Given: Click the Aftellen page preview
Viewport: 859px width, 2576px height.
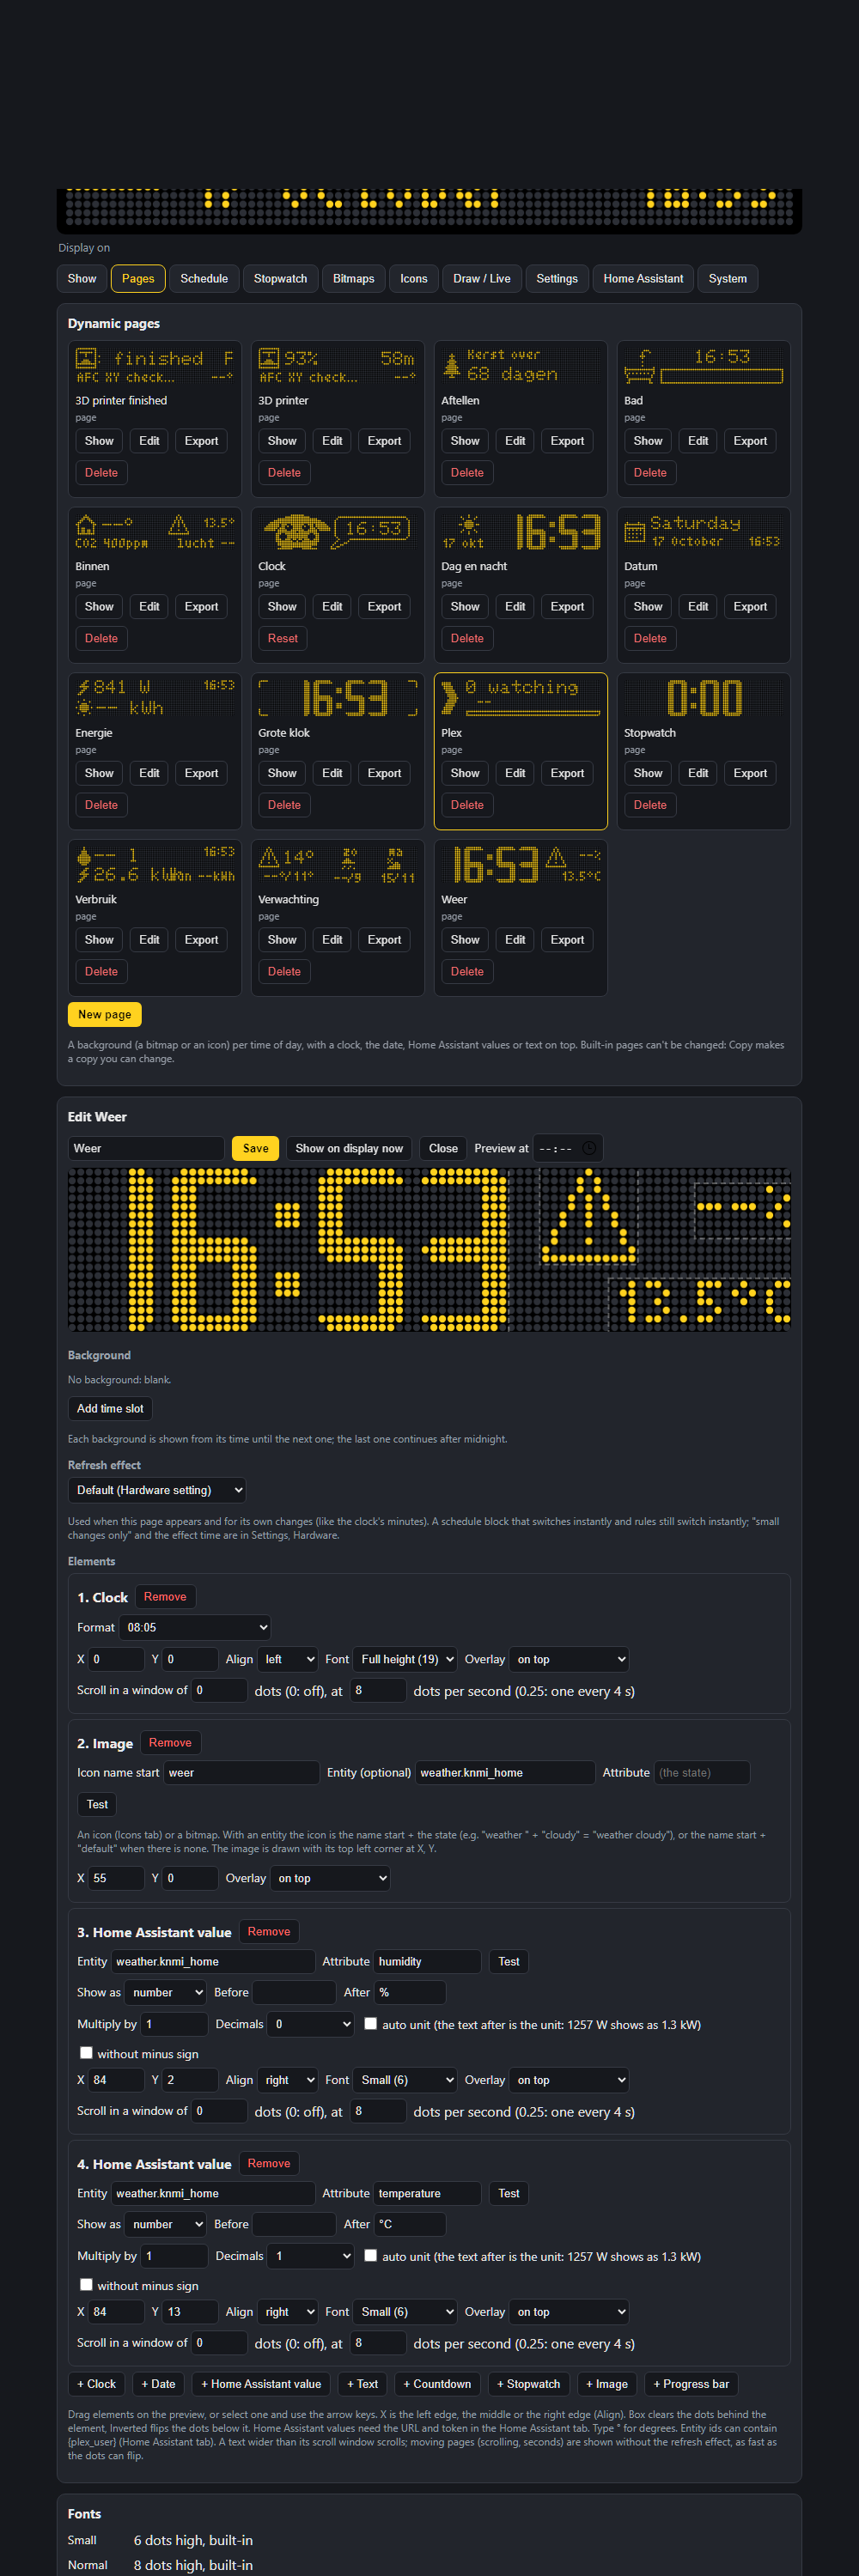Looking at the screenshot, I should (521, 366).
